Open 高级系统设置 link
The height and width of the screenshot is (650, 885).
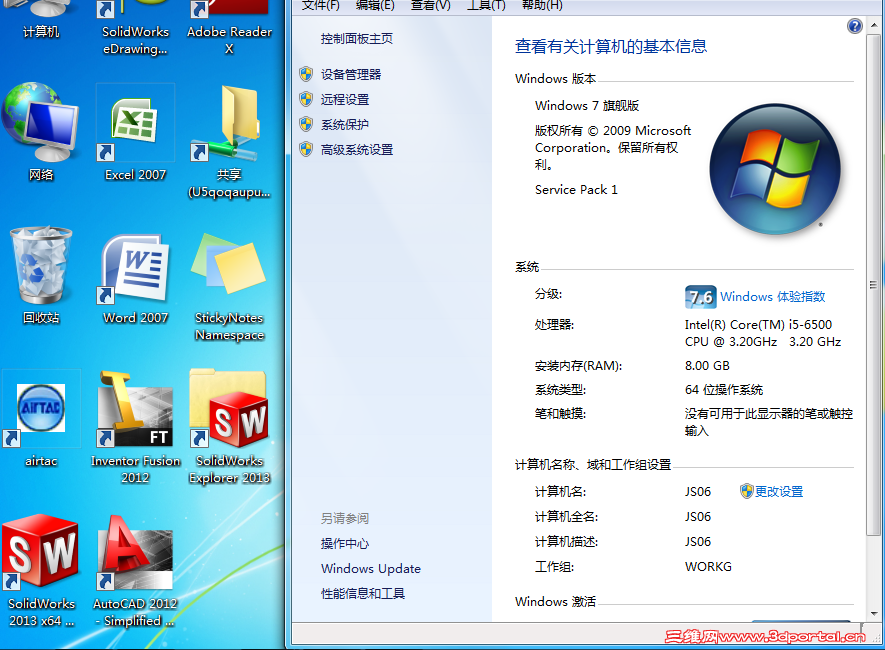coord(357,150)
